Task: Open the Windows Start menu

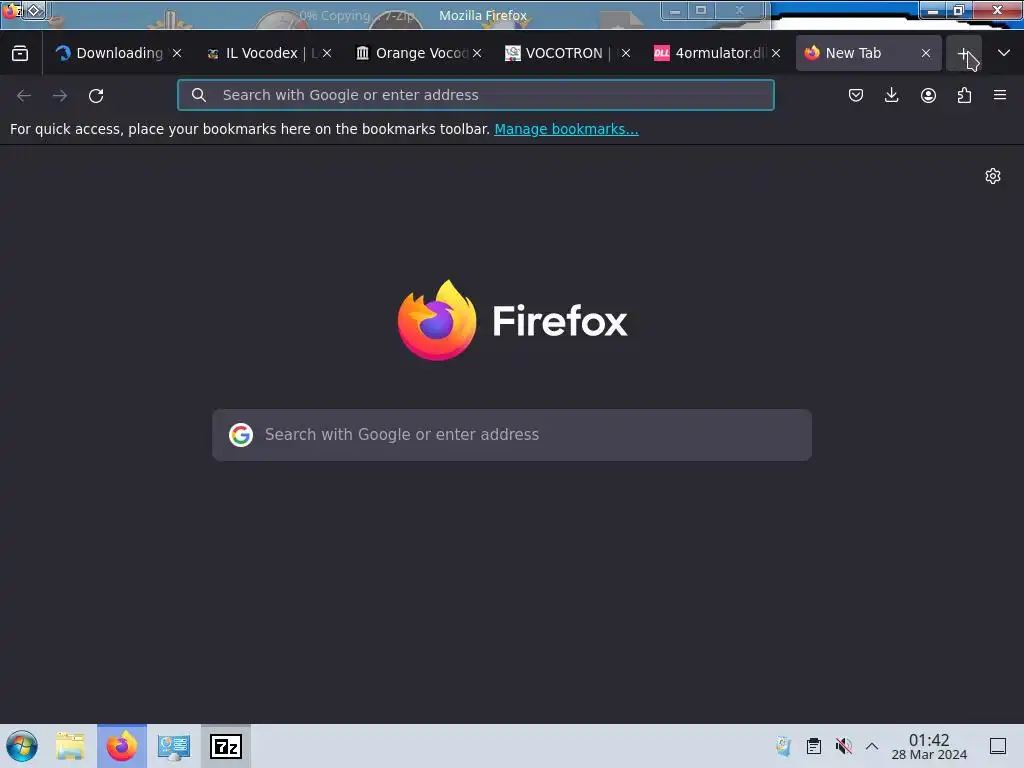Action: pyautogui.click(x=22, y=746)
